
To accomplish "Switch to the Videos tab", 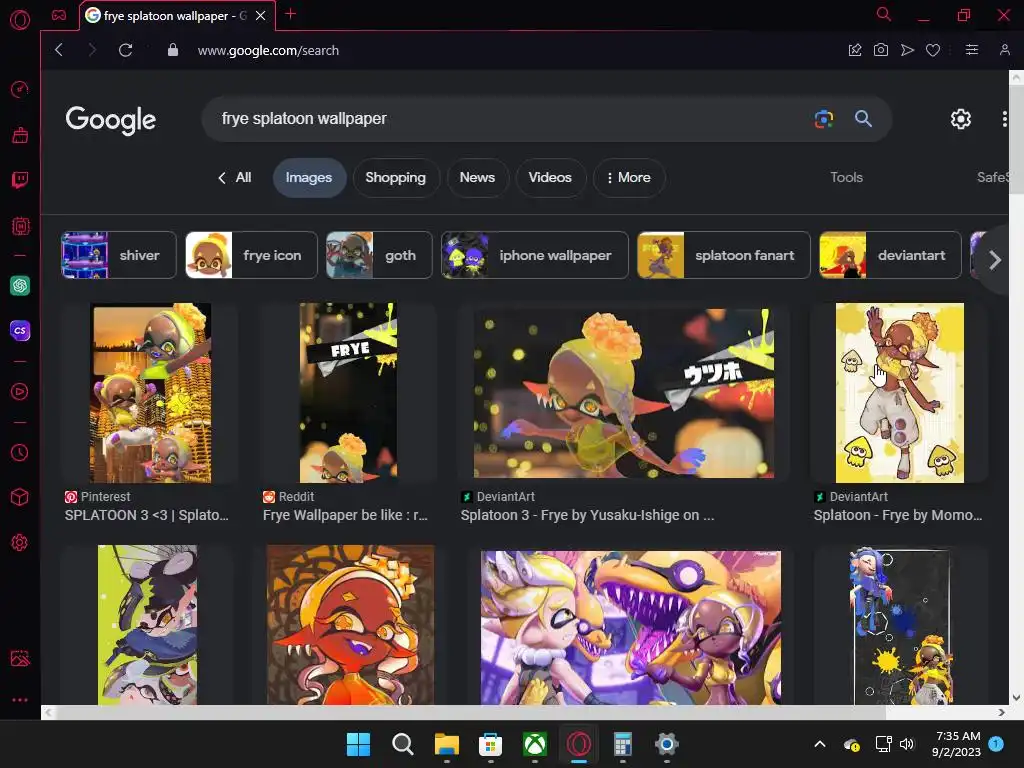I will point(550,178).
